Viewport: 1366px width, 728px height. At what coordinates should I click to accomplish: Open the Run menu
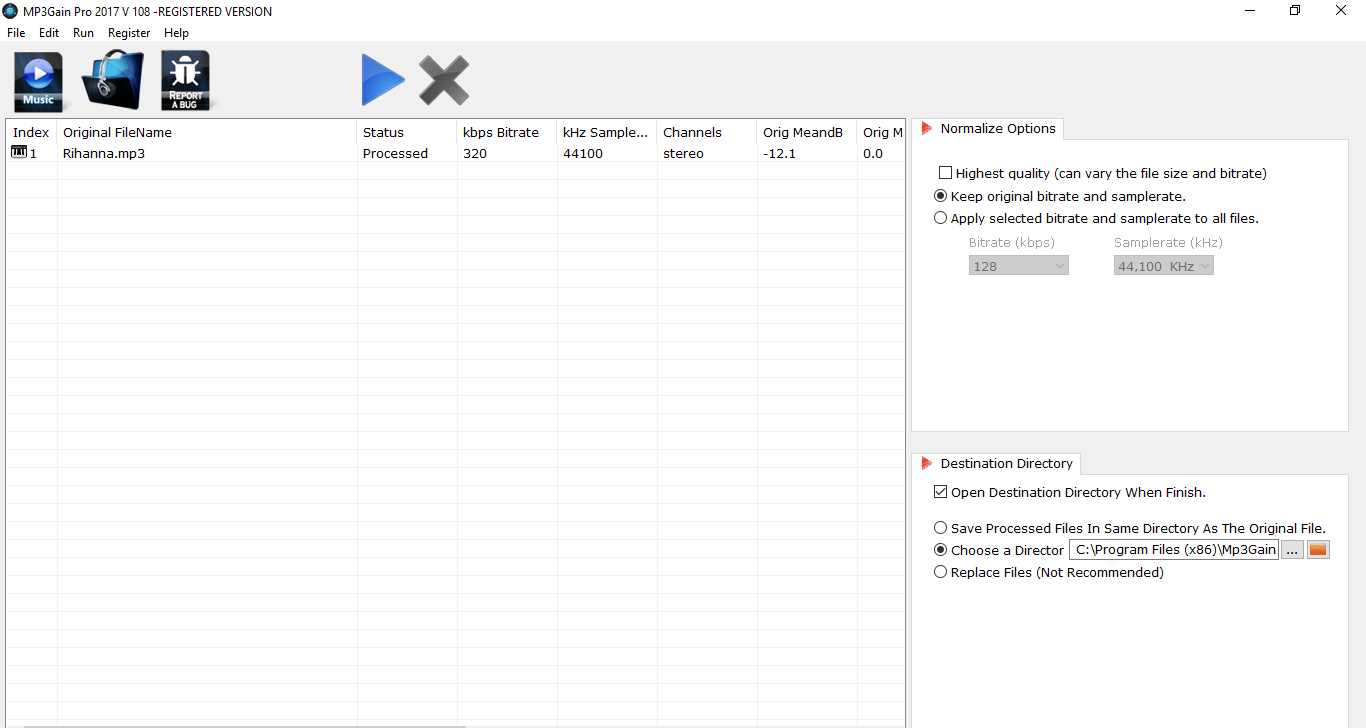point(83,33)
